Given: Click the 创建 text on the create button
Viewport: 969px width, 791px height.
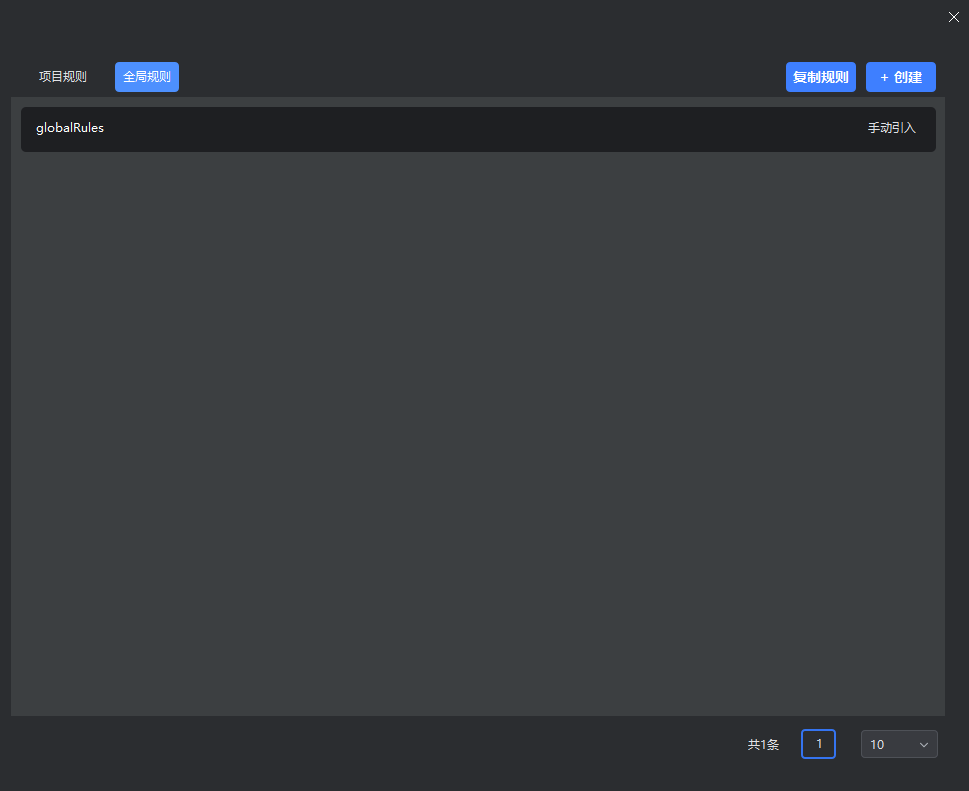Looking at the screenshot, I should coord(908,77).
